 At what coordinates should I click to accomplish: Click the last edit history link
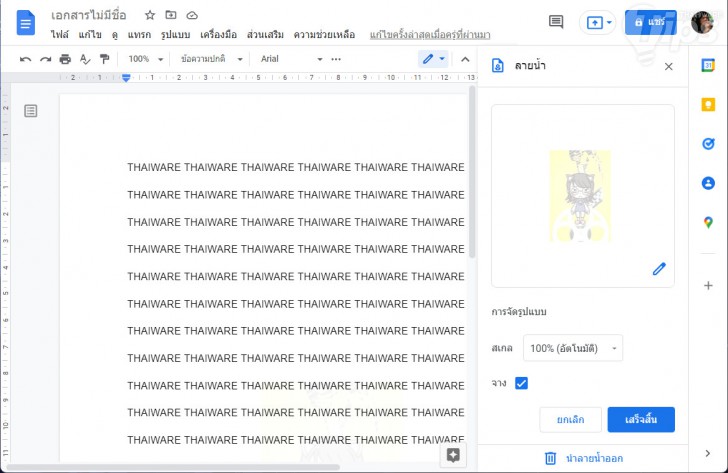click(430, 35)
